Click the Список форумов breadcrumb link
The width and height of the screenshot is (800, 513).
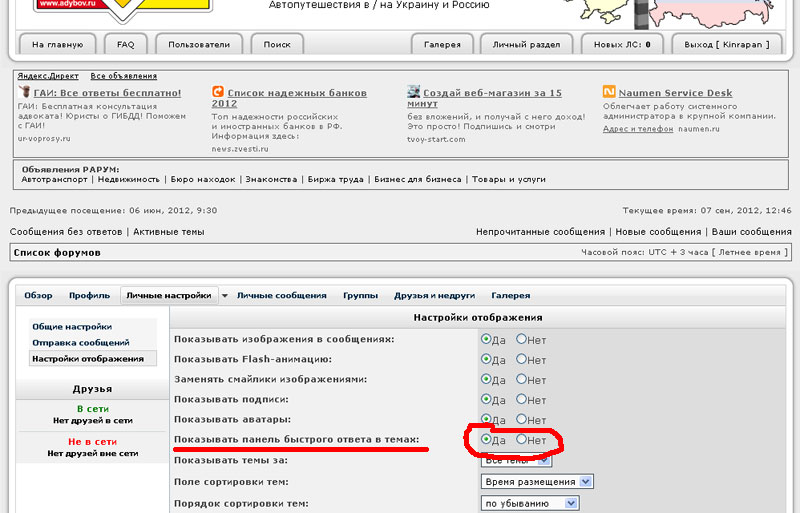pyautogui.click(x=55, y=253)
